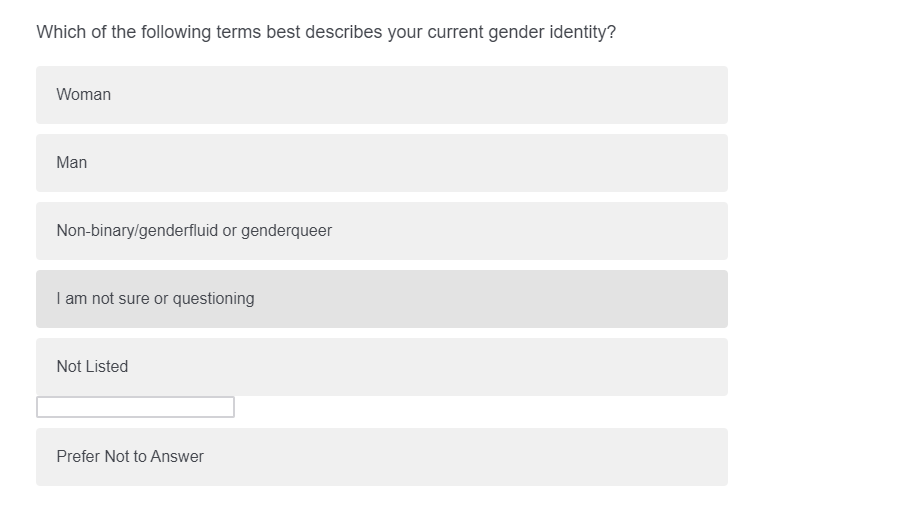
Task: Click the word "questioning" in the fourth option
Action: (214, 299)
